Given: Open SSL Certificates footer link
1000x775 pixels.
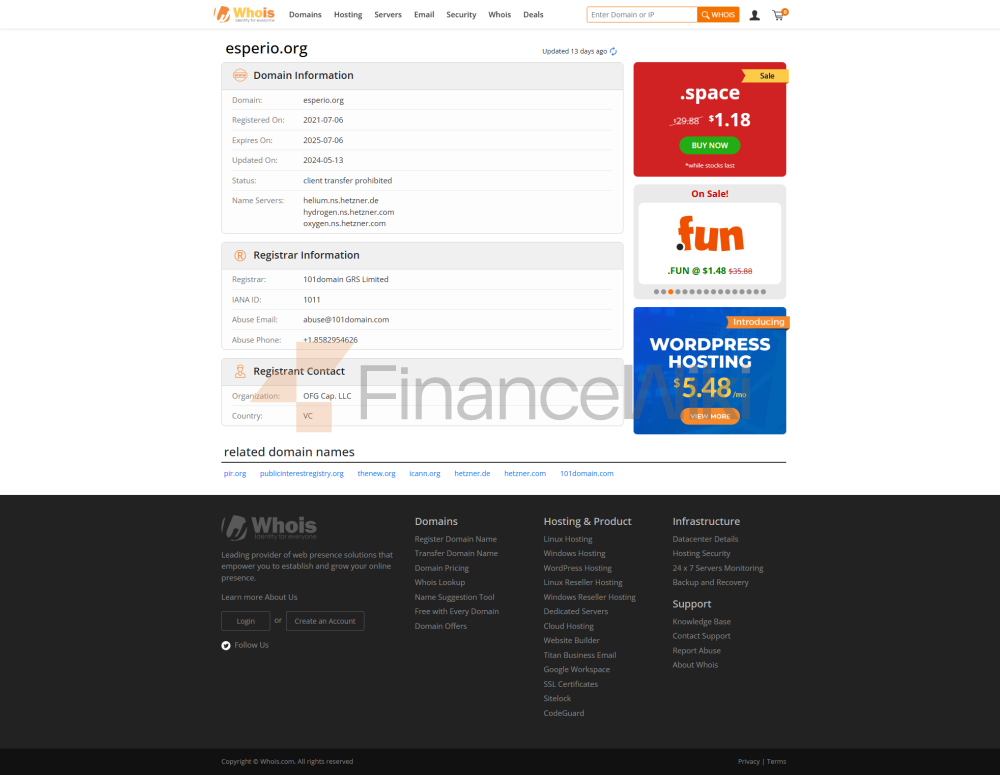Looking at the screenshot, I should click(570, 684).
